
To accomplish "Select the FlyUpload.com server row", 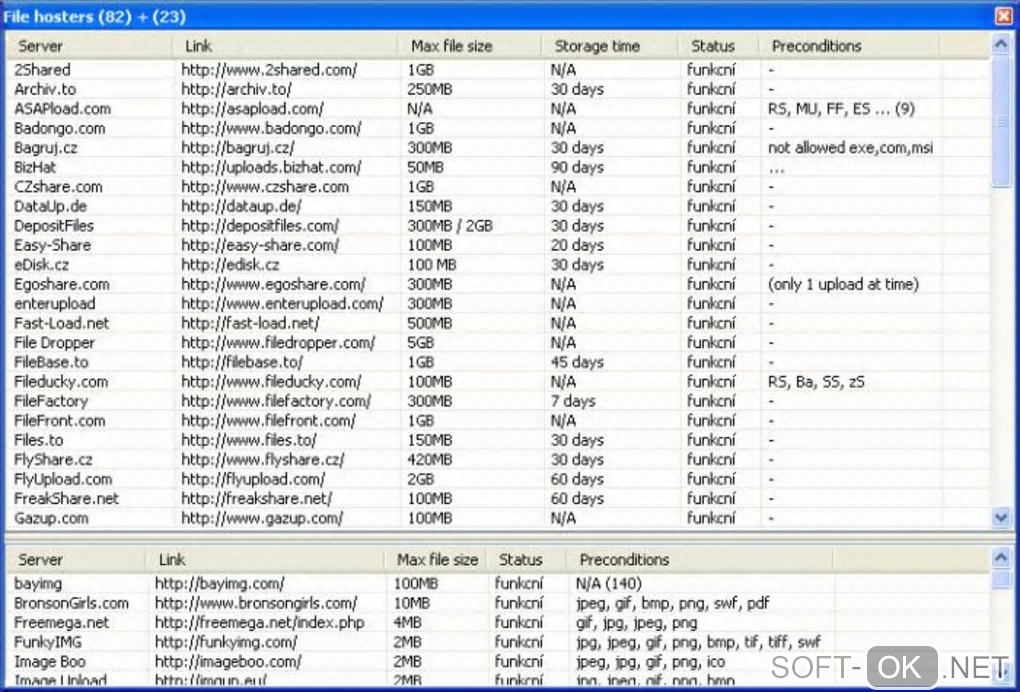I will [499, 479].
